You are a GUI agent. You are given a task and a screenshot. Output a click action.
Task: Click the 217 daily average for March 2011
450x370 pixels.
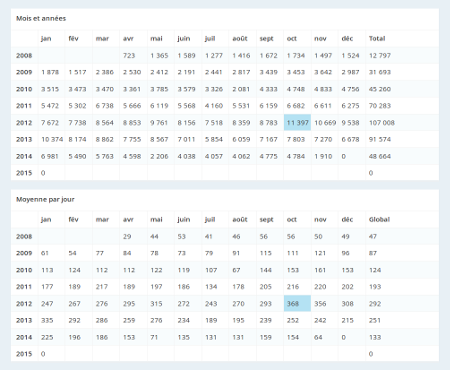pos(102,287)
